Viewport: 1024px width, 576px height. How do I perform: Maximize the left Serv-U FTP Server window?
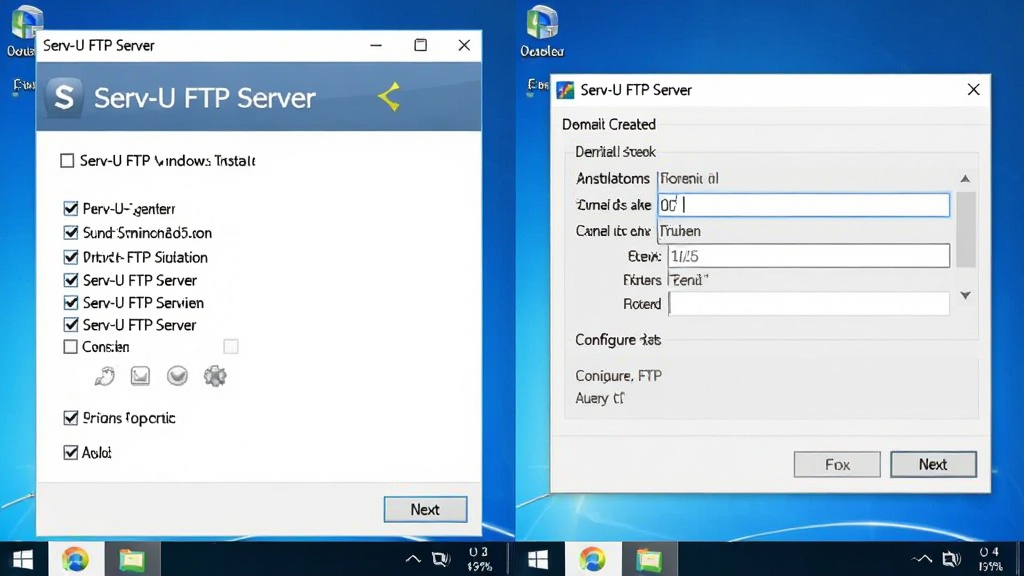(421, 45)
